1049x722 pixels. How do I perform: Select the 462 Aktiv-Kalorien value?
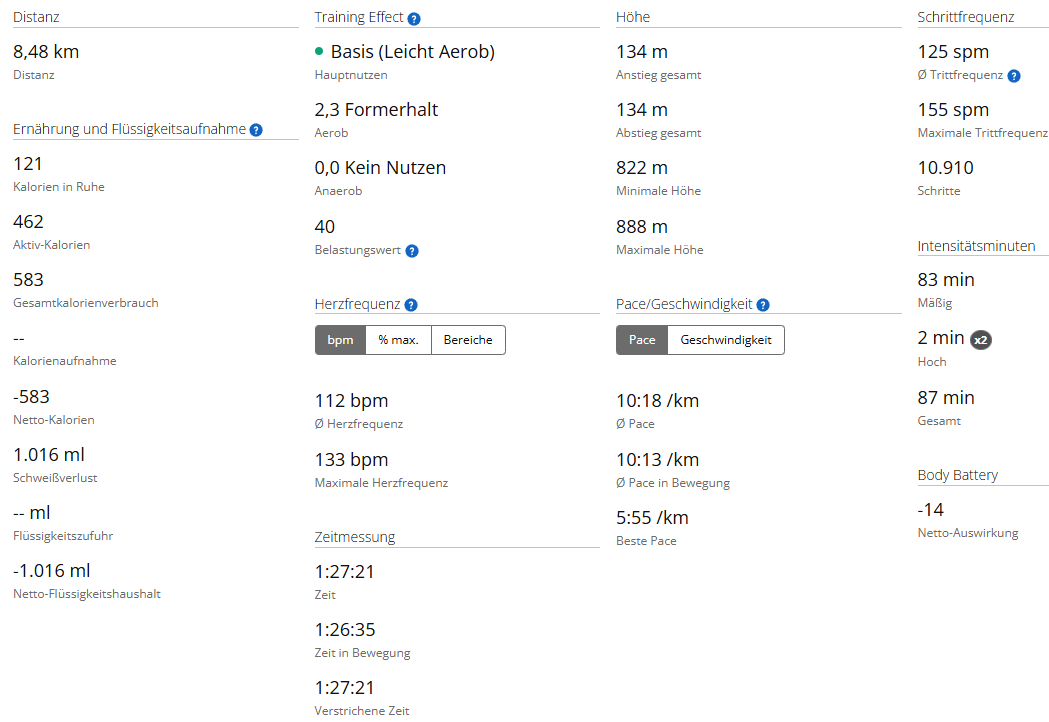(29, 221)
